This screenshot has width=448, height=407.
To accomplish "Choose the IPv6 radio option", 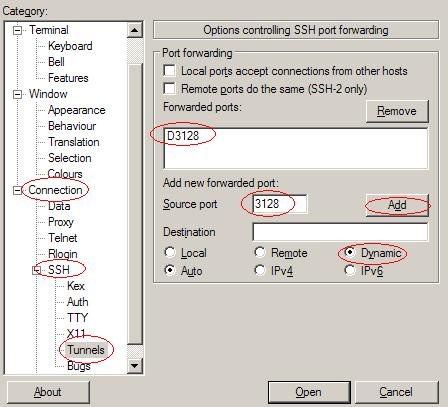I will [x=350, y=270].
